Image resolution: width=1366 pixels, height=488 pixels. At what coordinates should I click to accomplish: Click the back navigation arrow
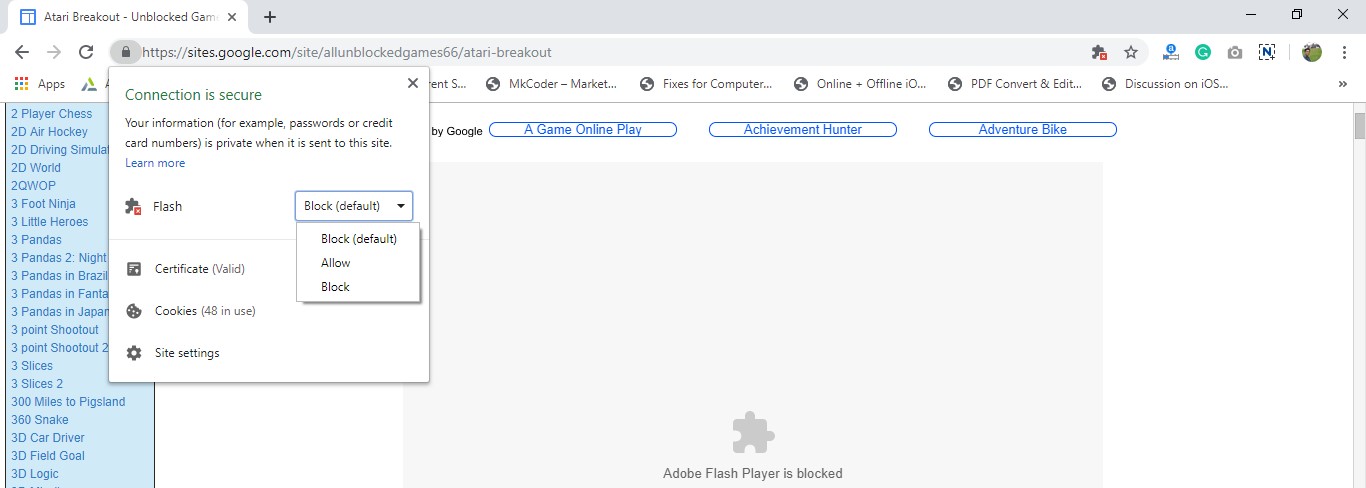click(x=22, y=52)
